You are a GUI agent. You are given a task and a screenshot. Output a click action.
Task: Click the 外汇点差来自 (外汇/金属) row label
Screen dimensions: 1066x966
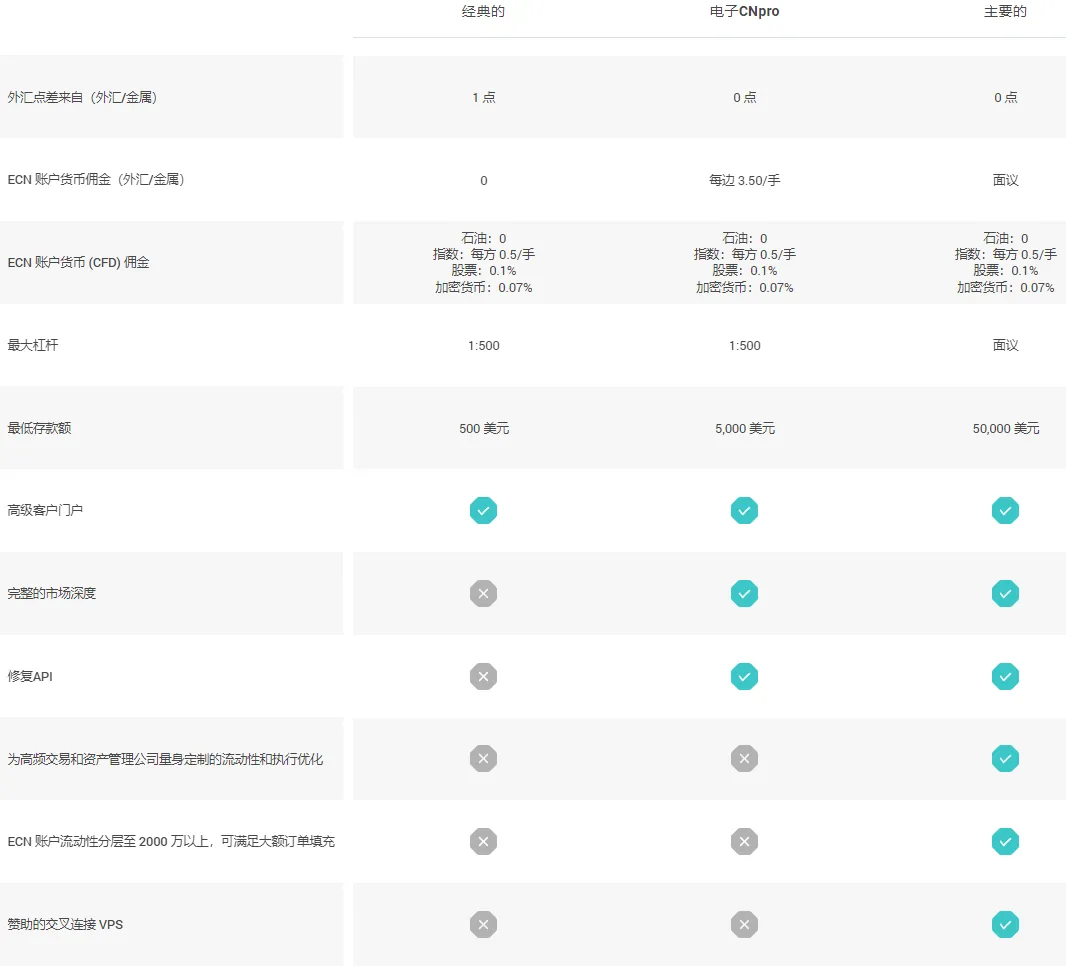coord(82,97)
